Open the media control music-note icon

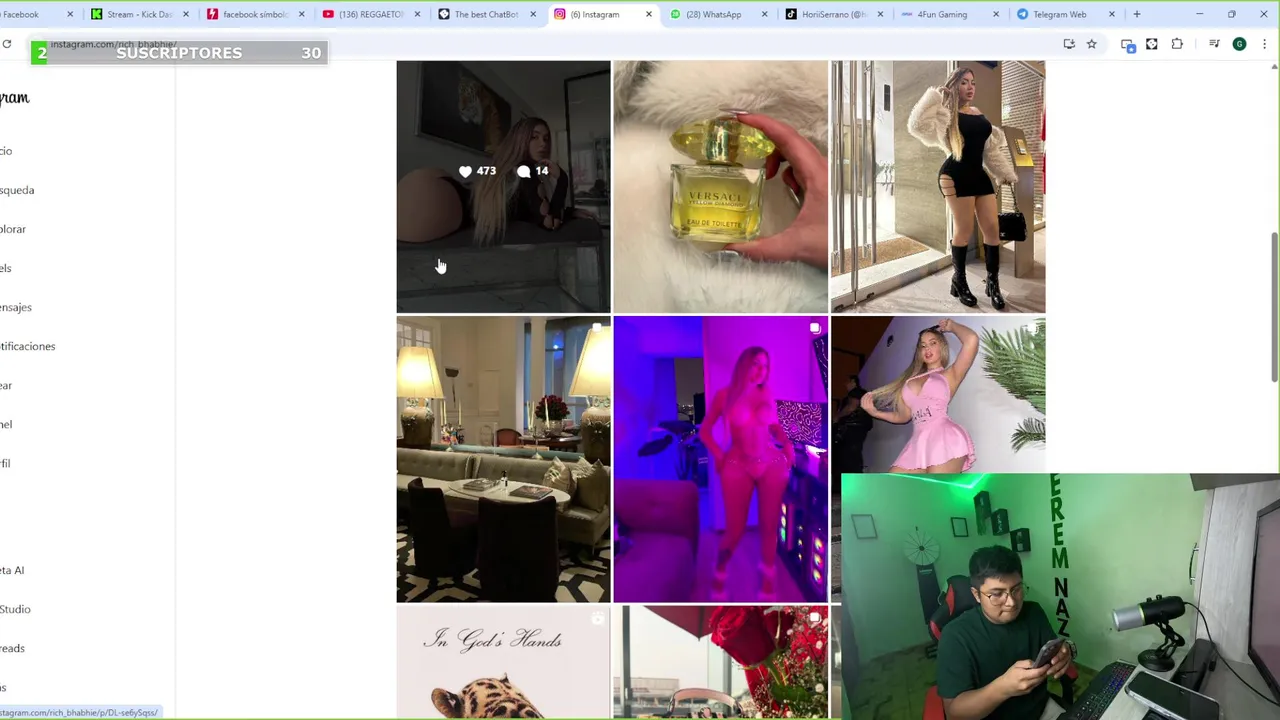click(1214, 44)
